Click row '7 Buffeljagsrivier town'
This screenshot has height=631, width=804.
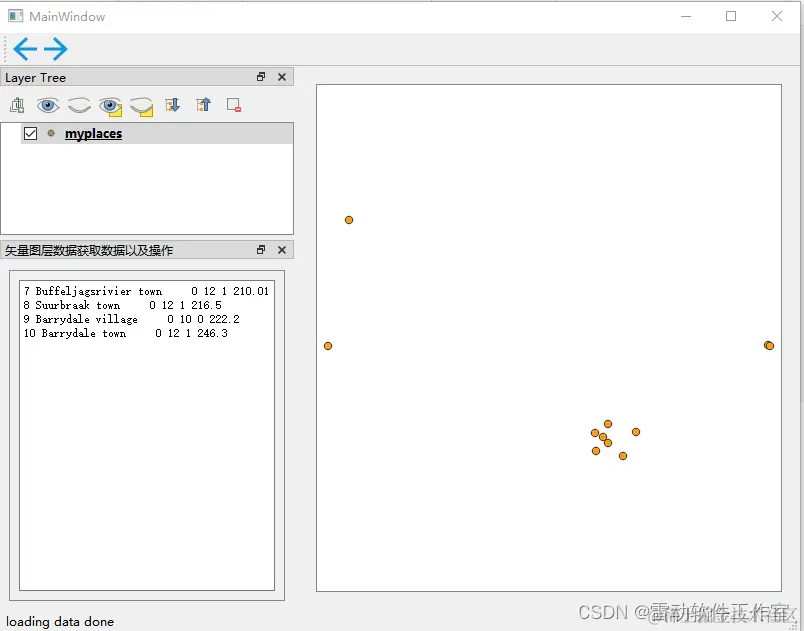coord(147,291)
